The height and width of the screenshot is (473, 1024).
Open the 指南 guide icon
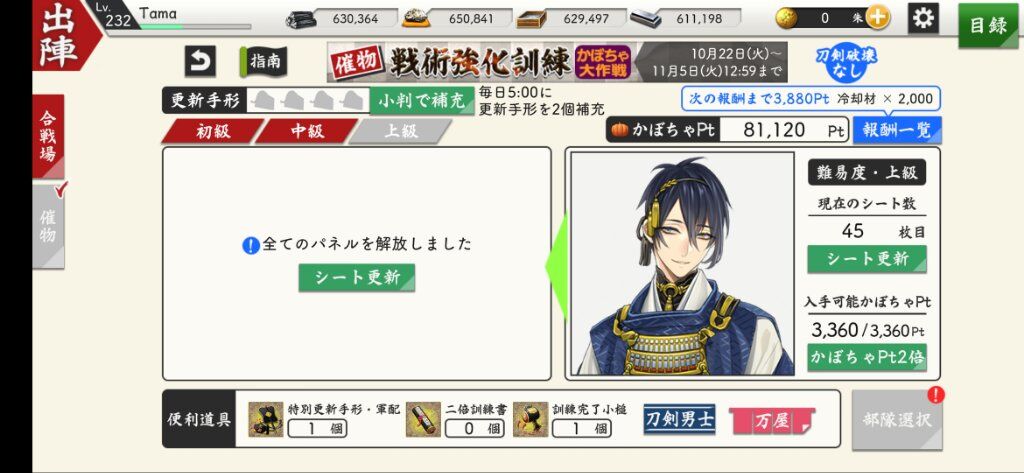(263, 61)
